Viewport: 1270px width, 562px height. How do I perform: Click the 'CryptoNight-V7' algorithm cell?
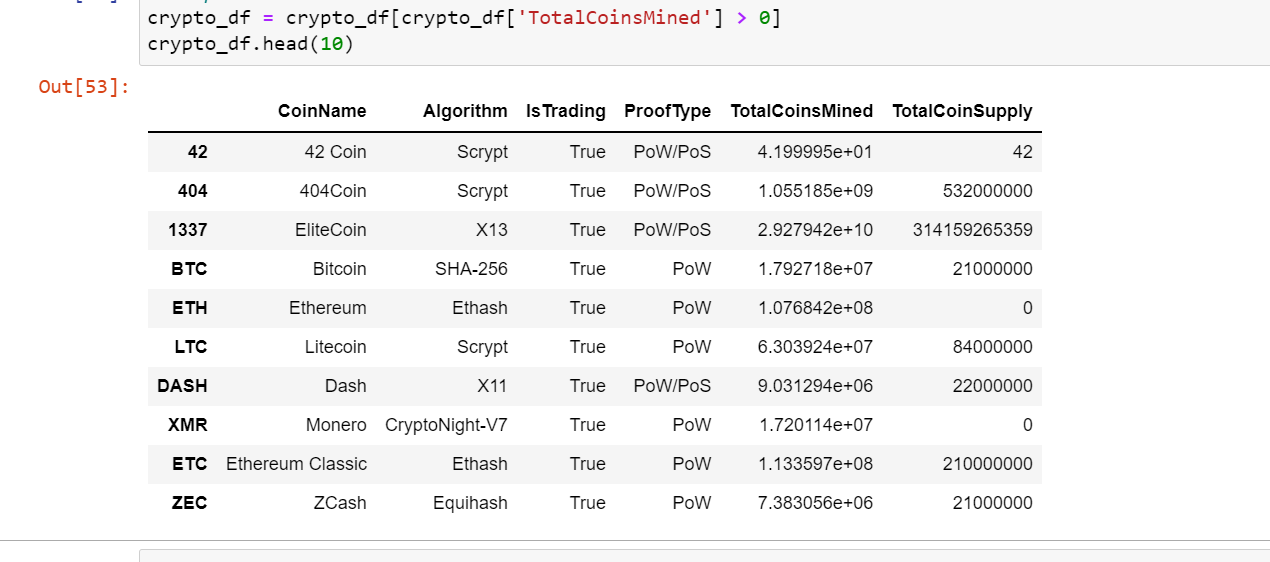[x=446, y=425]
